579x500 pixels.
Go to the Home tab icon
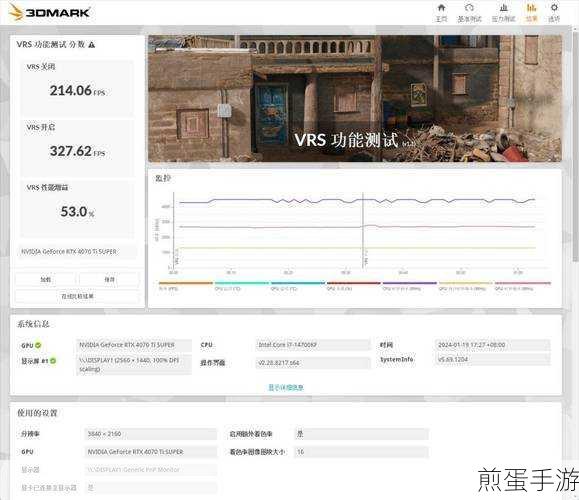click(x=441, y=8)
